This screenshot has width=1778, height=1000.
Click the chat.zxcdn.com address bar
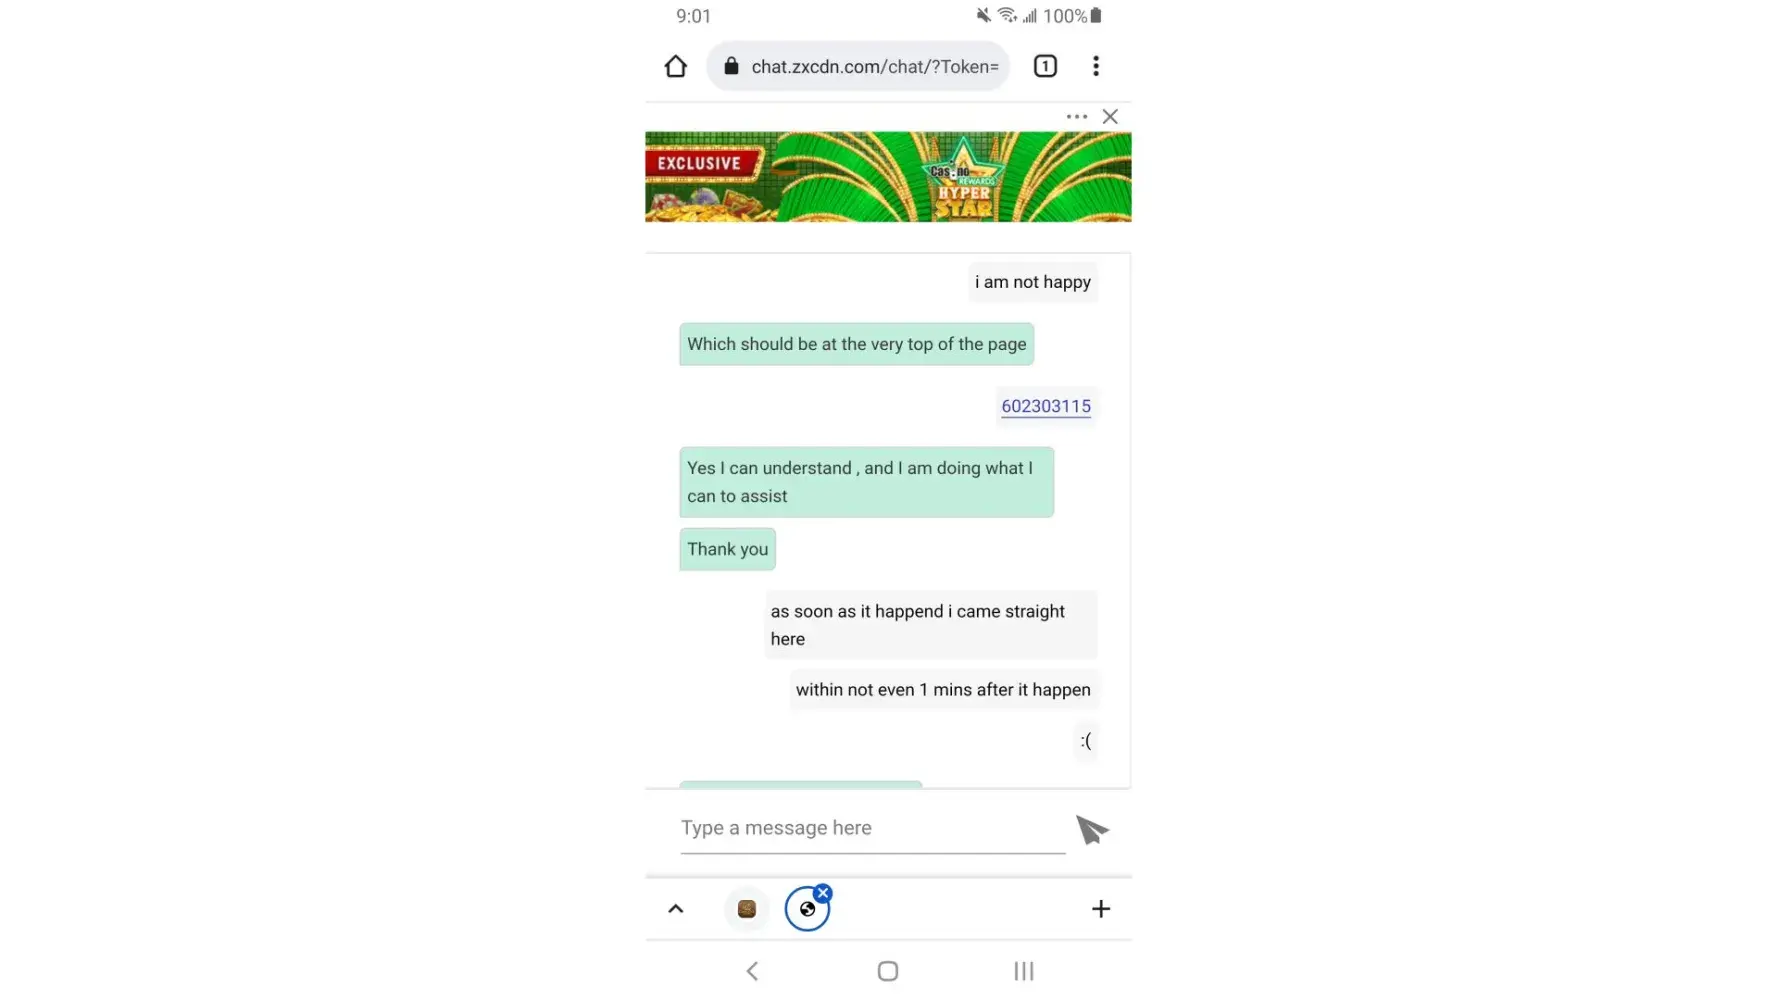858,66
